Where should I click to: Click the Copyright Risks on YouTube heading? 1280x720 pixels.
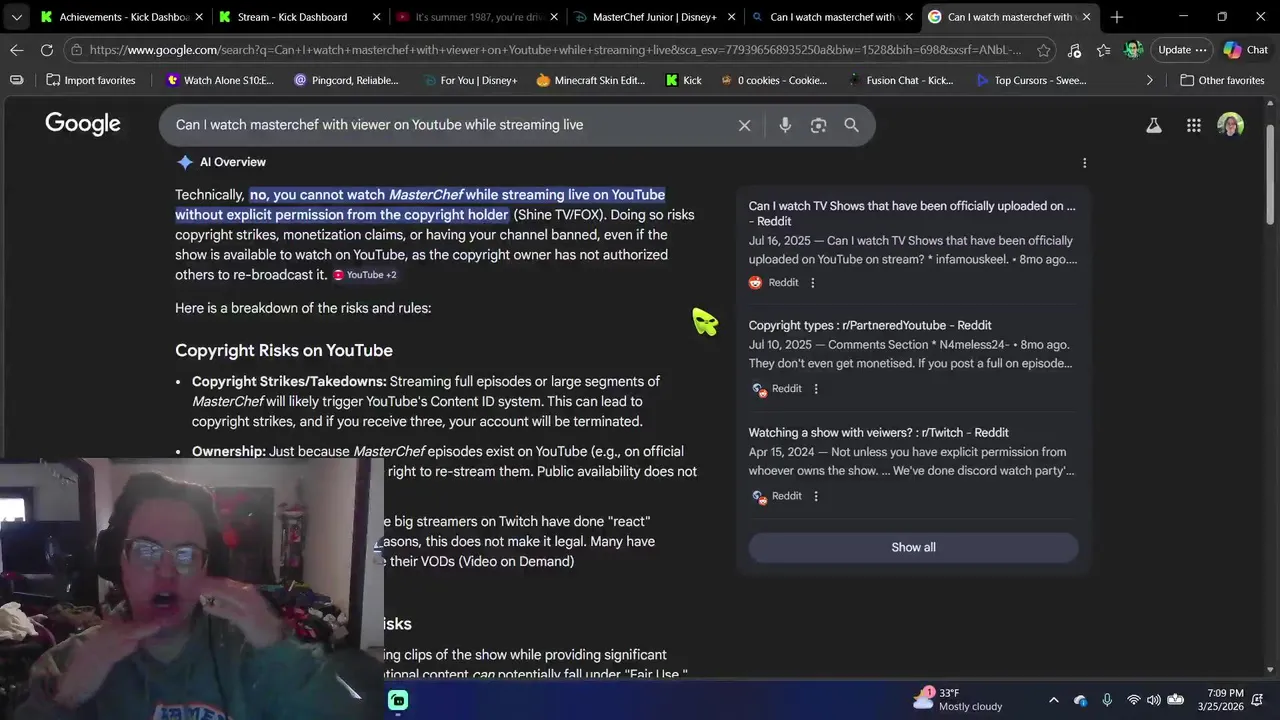point(284,350)
